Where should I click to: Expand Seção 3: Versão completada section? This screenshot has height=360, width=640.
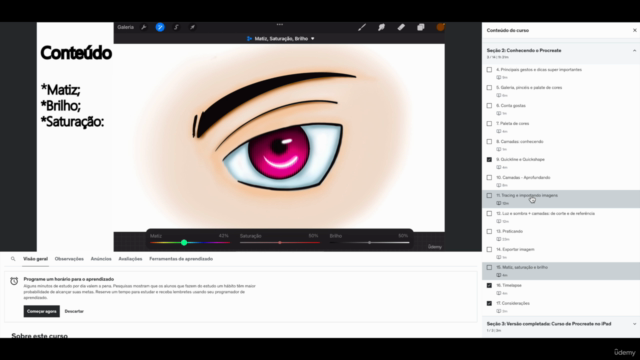click(634, 324)
